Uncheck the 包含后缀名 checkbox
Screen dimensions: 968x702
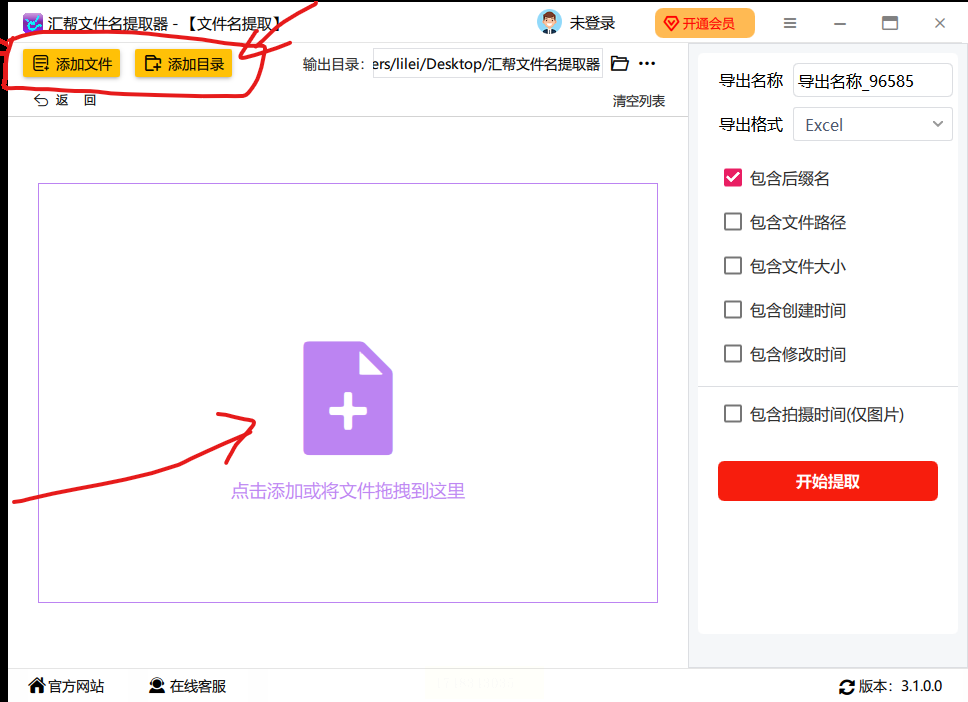(x=732, y=178)
